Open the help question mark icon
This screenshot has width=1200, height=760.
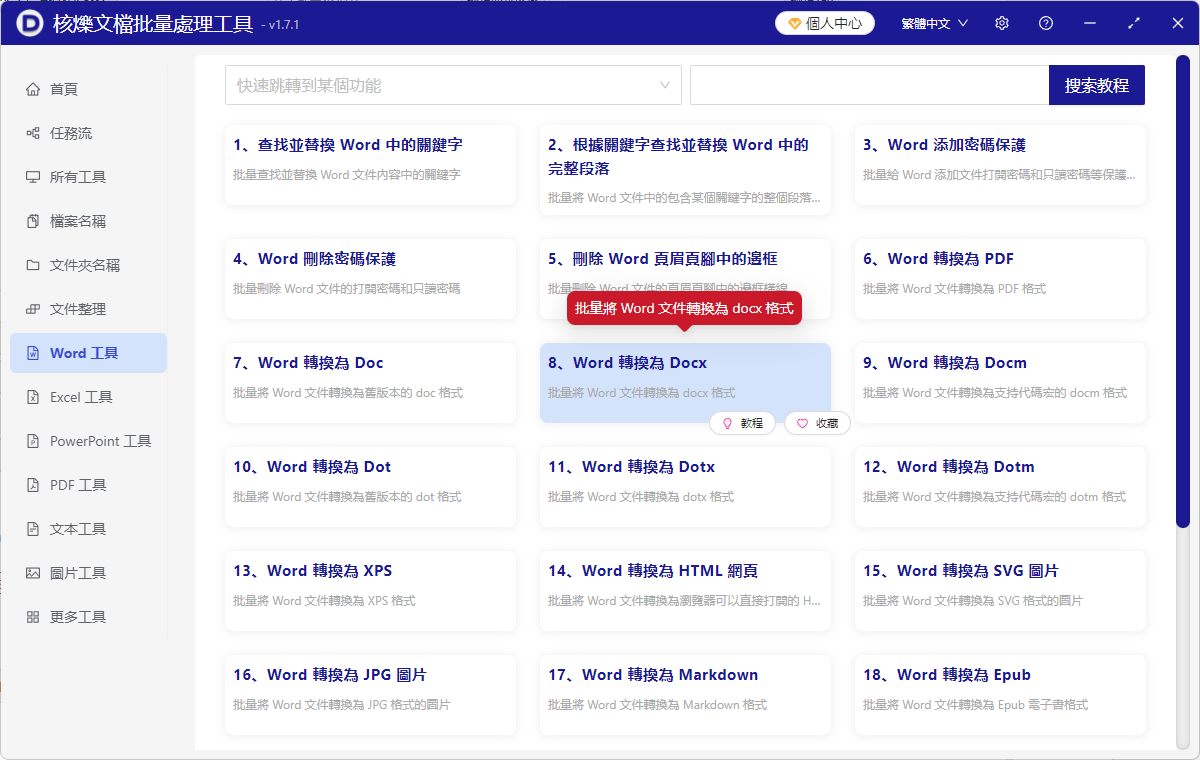tap(1046, 23)
